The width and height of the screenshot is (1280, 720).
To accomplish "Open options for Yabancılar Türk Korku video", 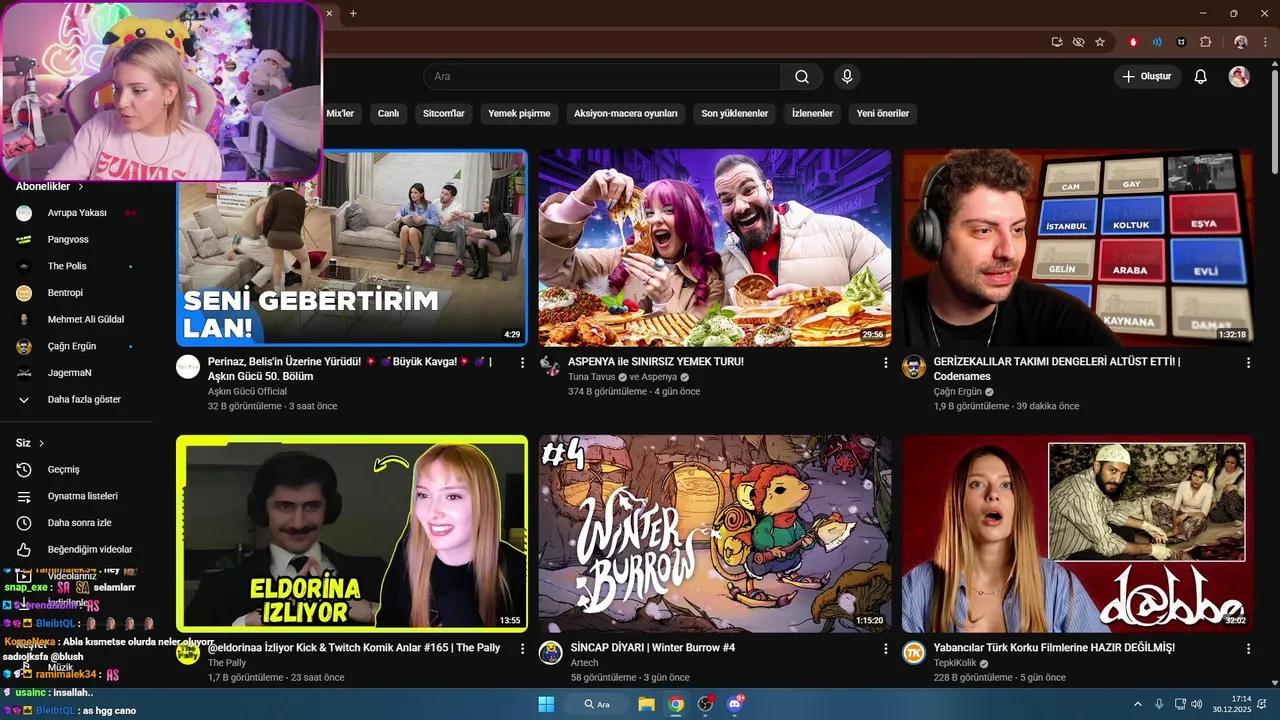I will tap(1248, 649).
